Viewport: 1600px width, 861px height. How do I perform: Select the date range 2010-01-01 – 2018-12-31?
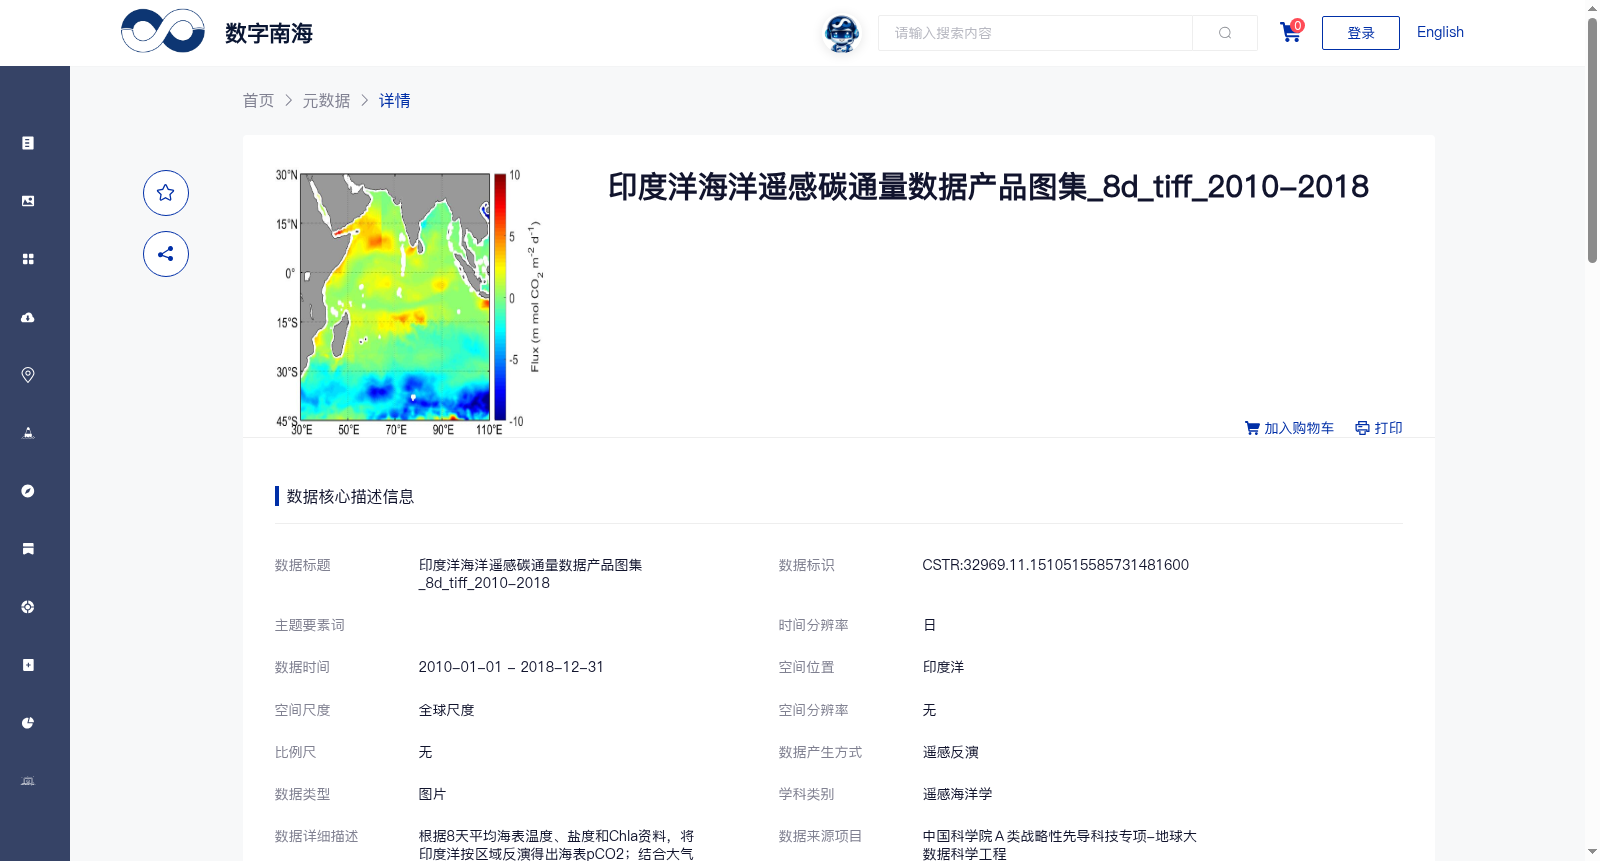[x=511, y=667]
